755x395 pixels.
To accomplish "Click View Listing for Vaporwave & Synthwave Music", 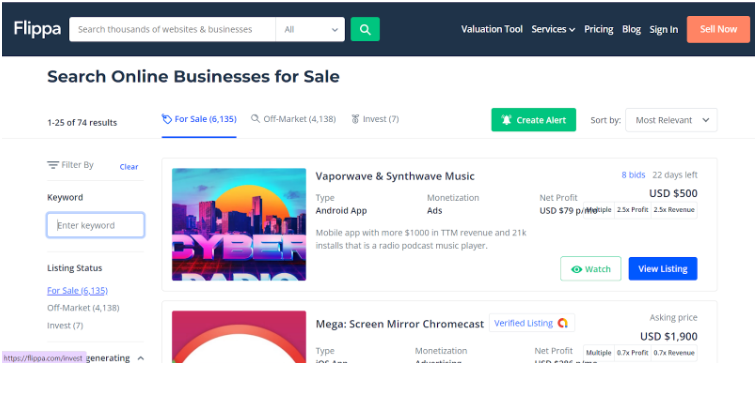I will click(x=663, y=269).
